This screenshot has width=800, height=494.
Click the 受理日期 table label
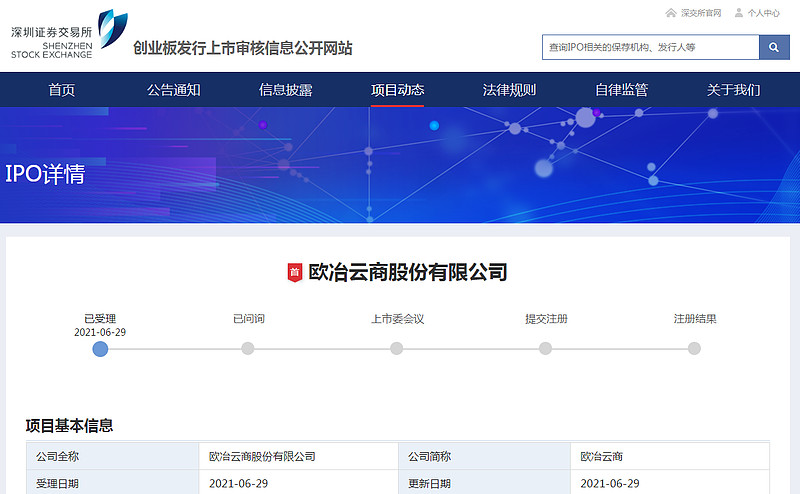pyautogui.click(x=57, y=483)
